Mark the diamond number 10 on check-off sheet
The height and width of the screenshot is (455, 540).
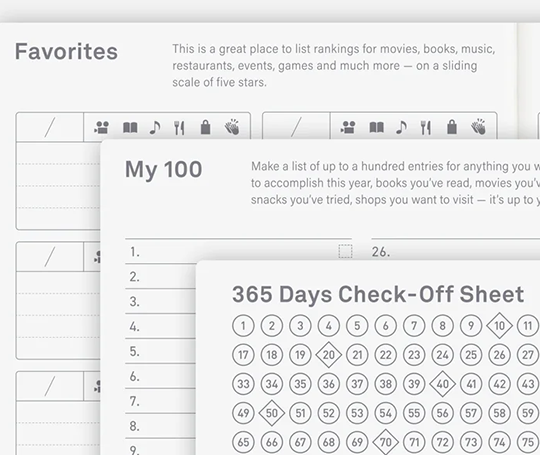499,325
